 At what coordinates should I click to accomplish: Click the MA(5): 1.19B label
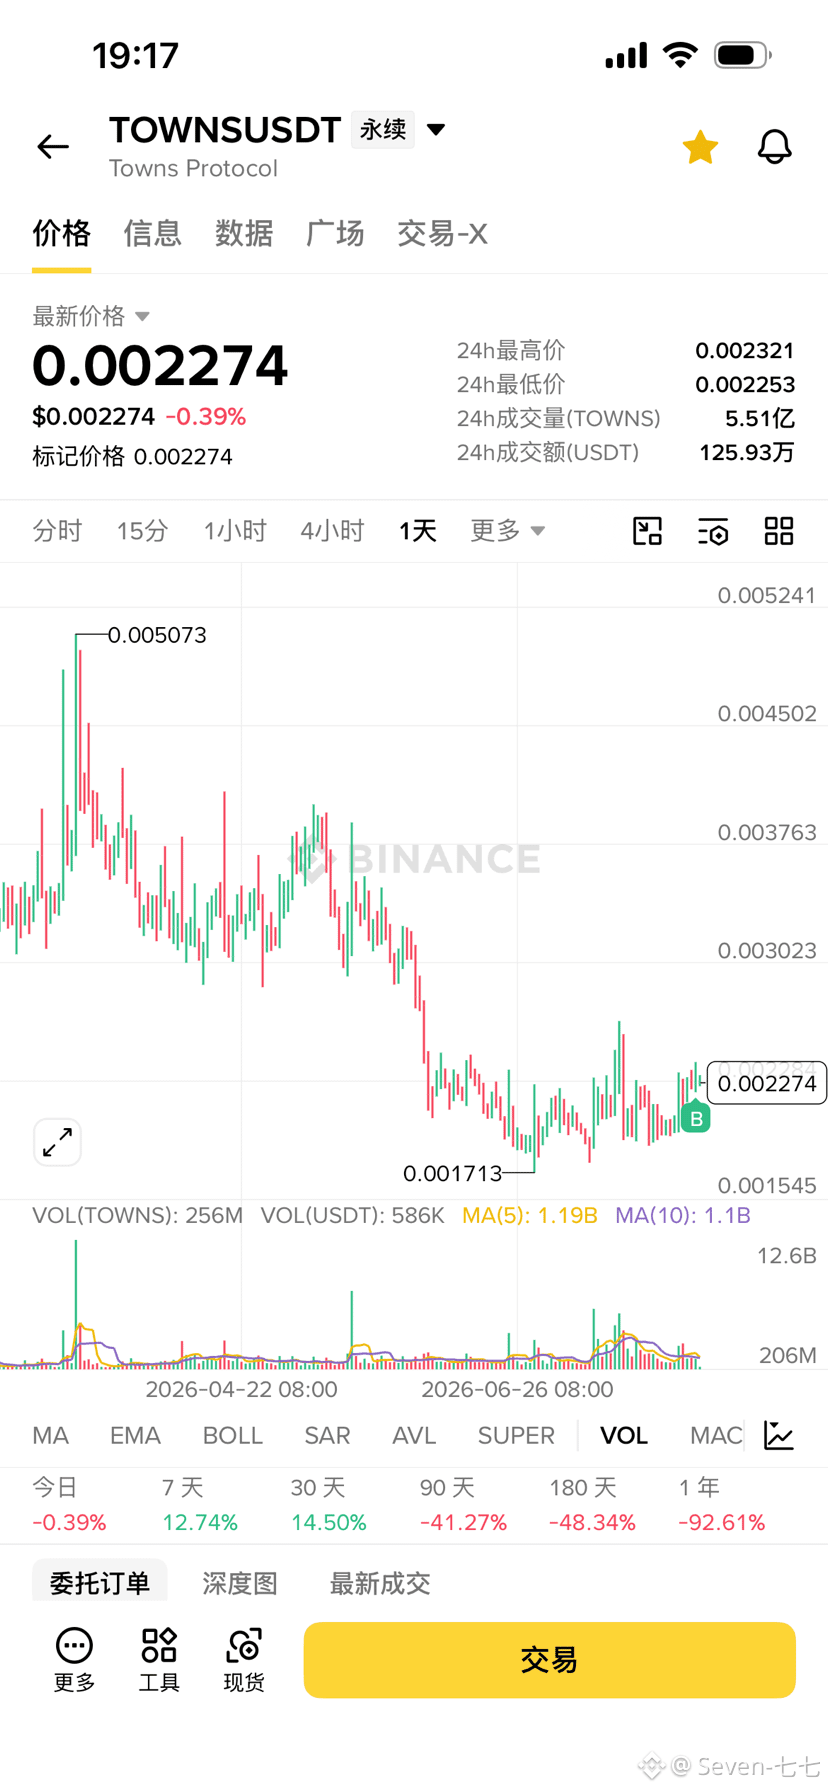click(x=530, y=1215)
